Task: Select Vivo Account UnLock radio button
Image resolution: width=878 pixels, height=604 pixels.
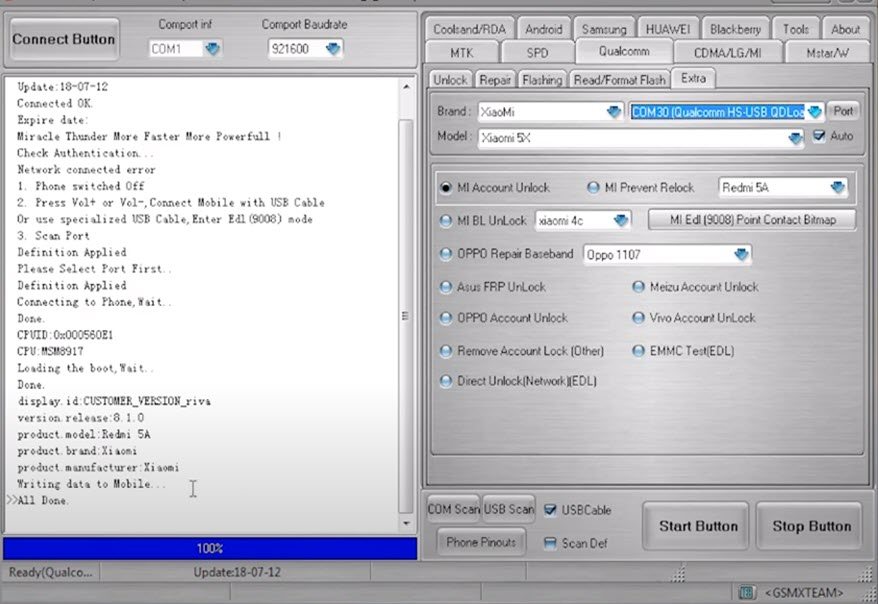Action: tap(638, 318)
